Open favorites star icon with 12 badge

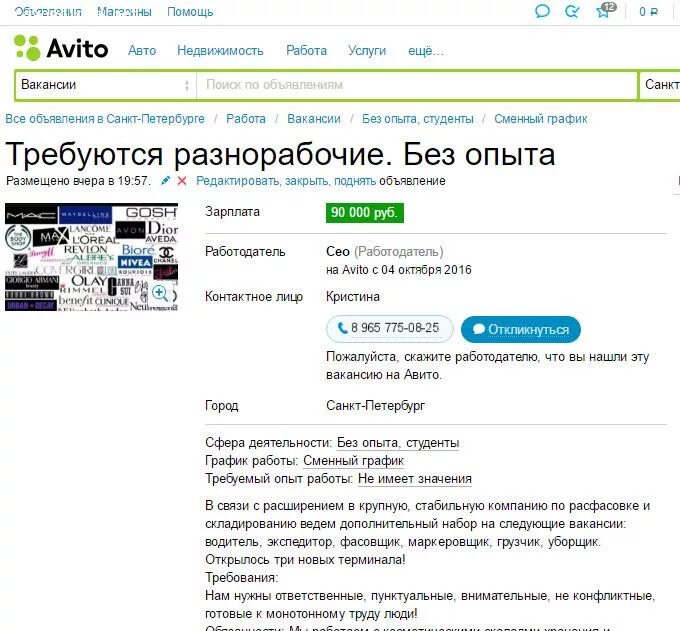tap(605, 10)
